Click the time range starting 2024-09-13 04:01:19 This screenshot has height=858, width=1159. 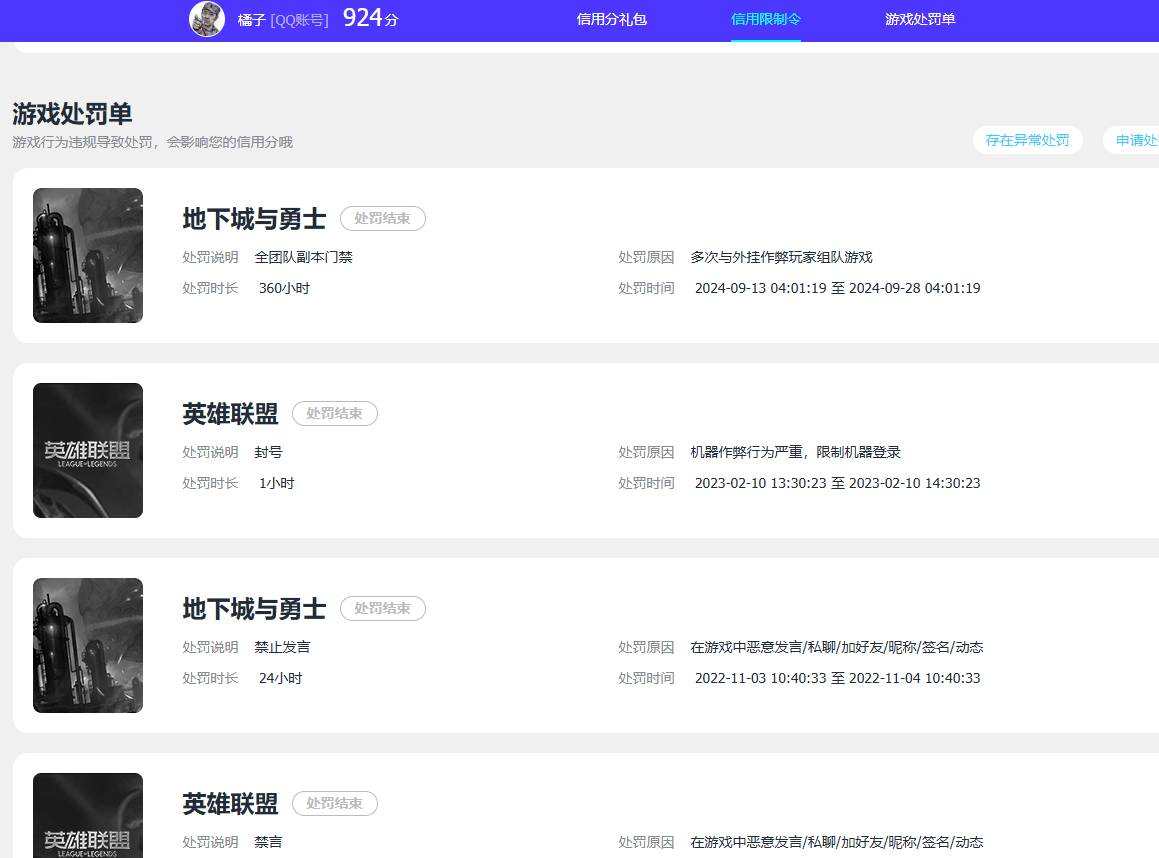[x=837, y=288]
